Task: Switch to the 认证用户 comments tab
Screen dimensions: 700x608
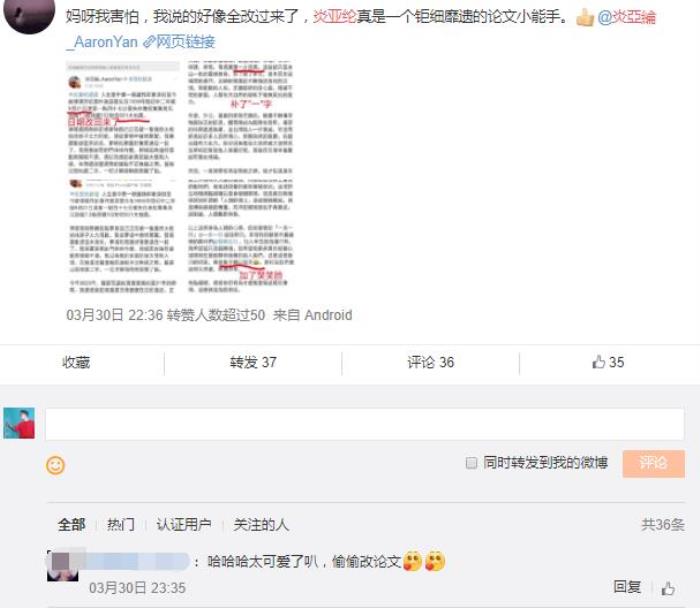Action: pyautogui.click(x=183, y=525)
